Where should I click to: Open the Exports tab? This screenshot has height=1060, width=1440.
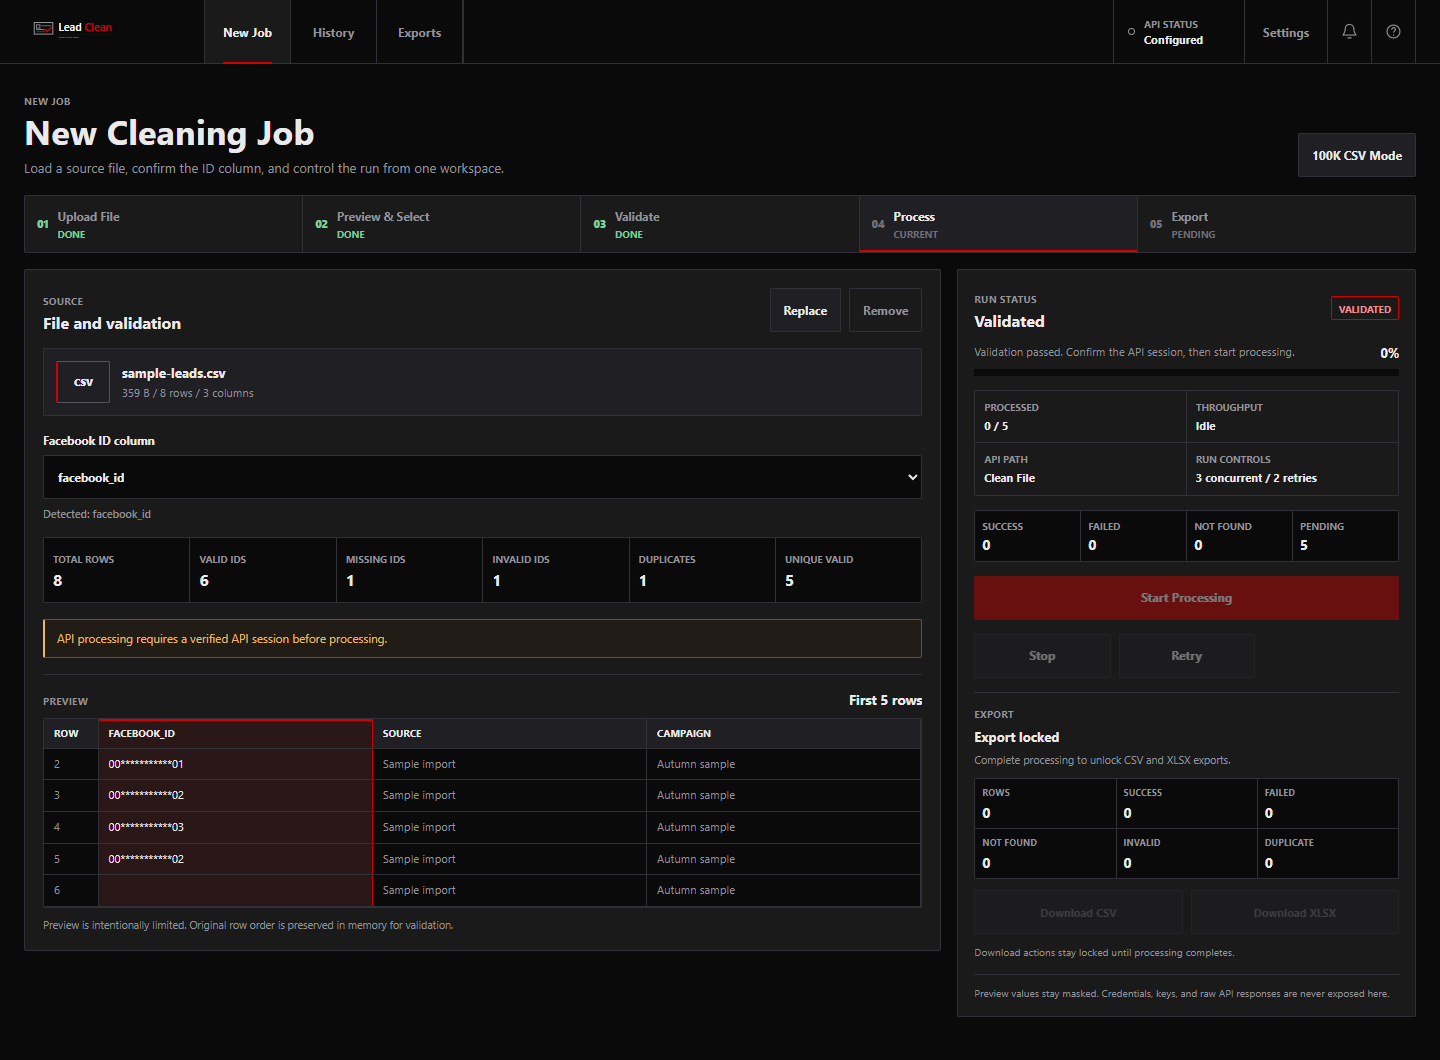pos(419,32)
